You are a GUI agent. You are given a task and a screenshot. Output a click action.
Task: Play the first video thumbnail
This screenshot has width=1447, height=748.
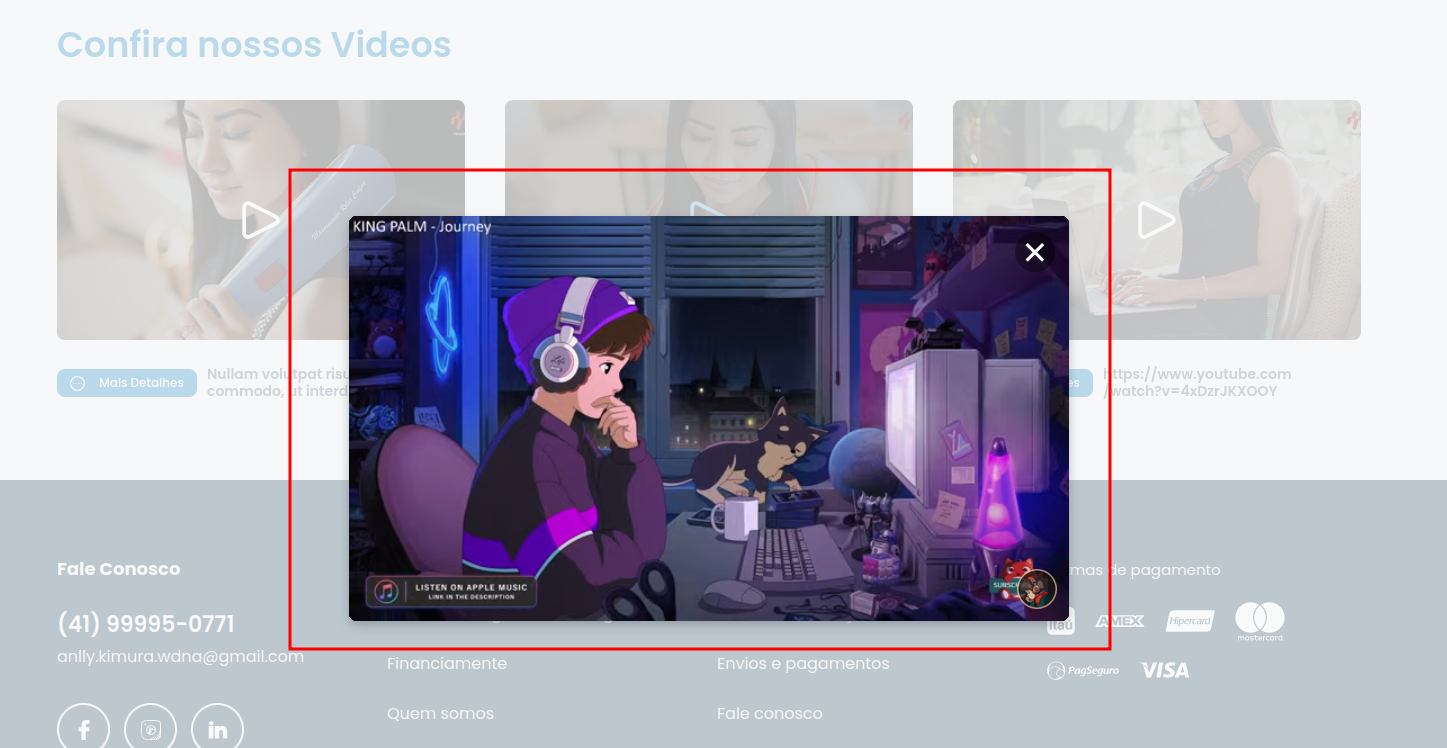(260, 220)
